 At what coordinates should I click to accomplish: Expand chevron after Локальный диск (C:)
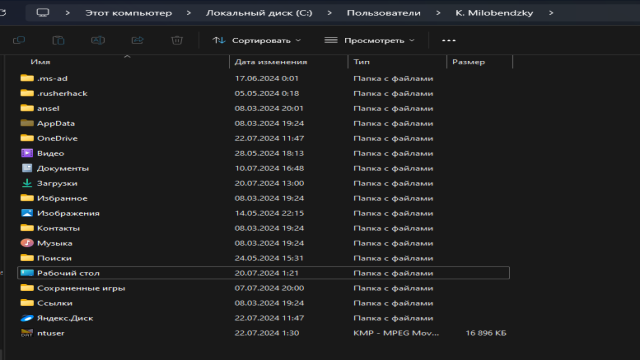click(x=329, y=13)
